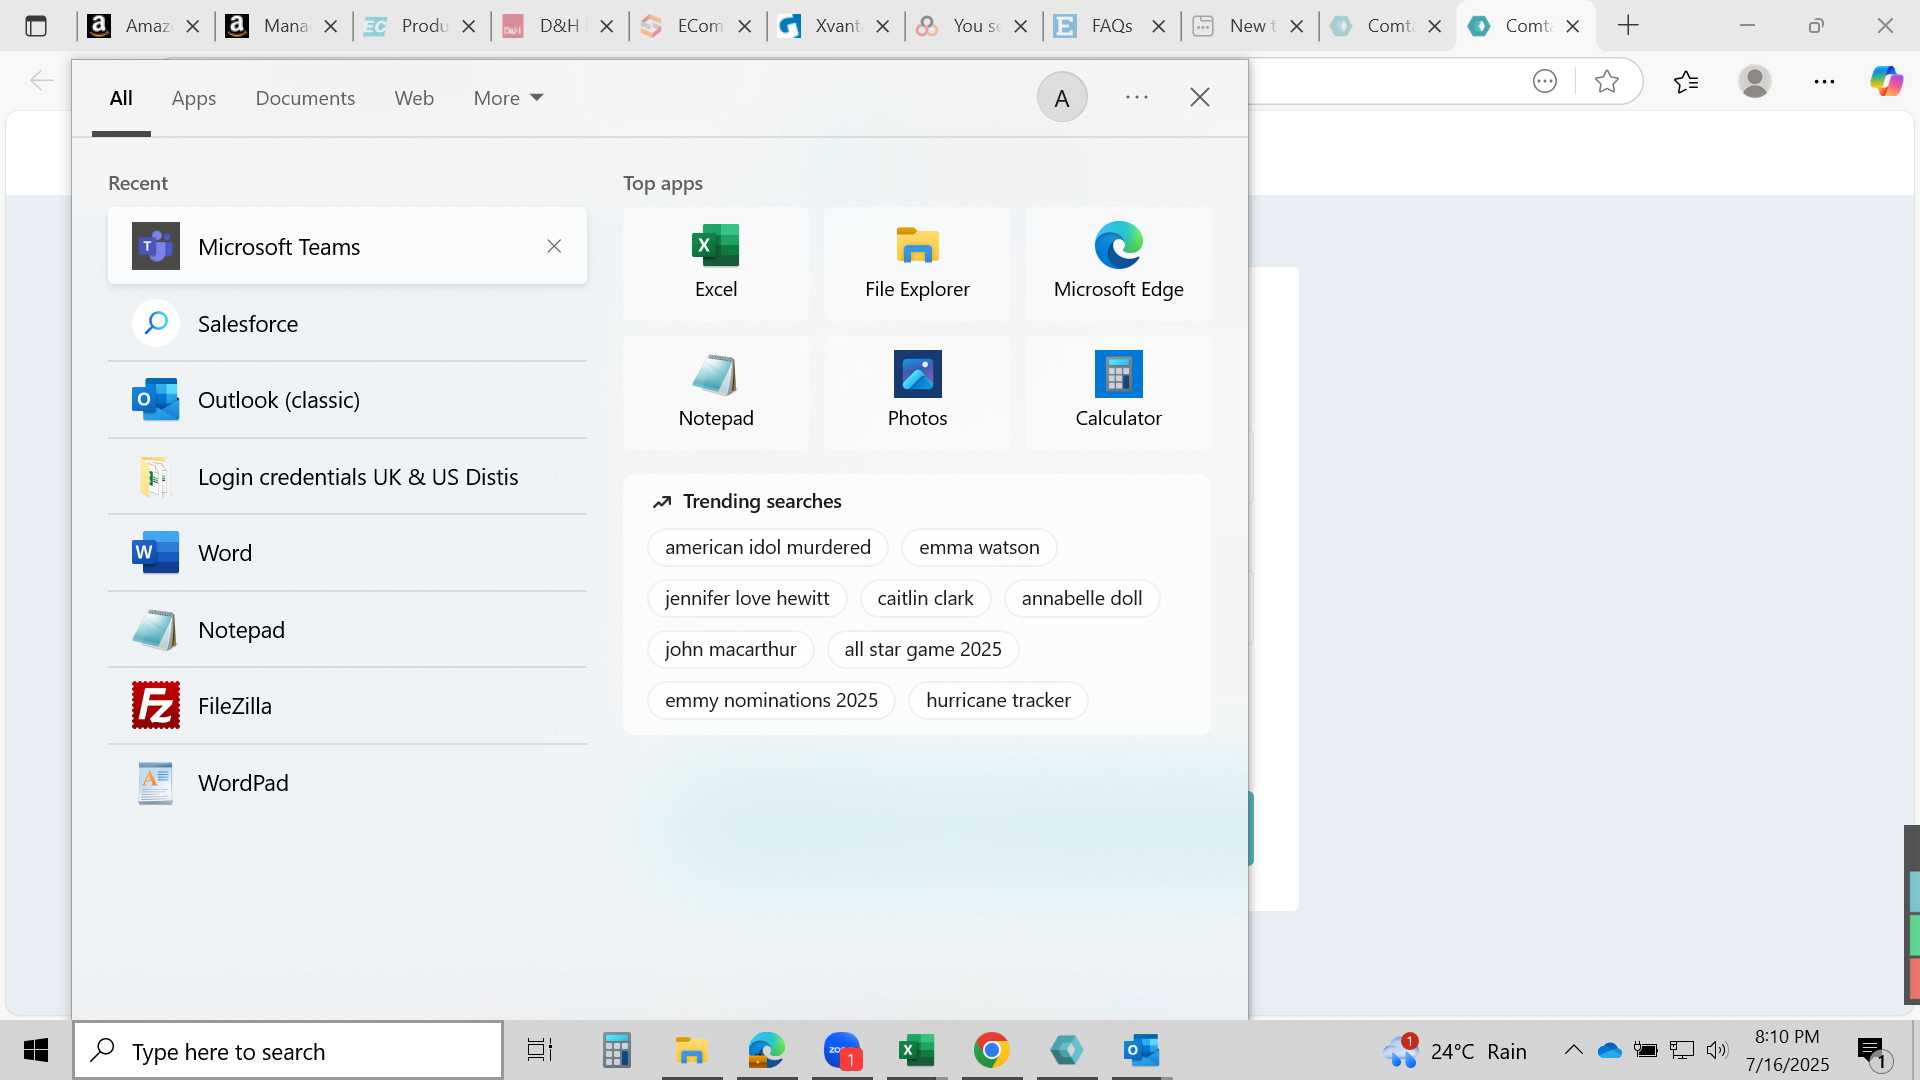Open Notepad from Recent list
Image resolution: width=1920 pixels, height=1080 pixels.
coord(347,630)
